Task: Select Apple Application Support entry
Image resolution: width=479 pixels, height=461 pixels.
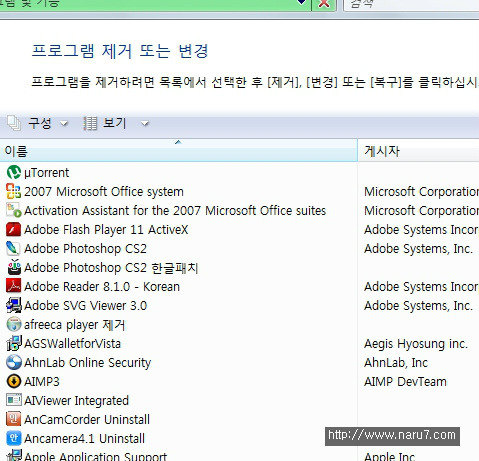Action: tap(95, 456)
